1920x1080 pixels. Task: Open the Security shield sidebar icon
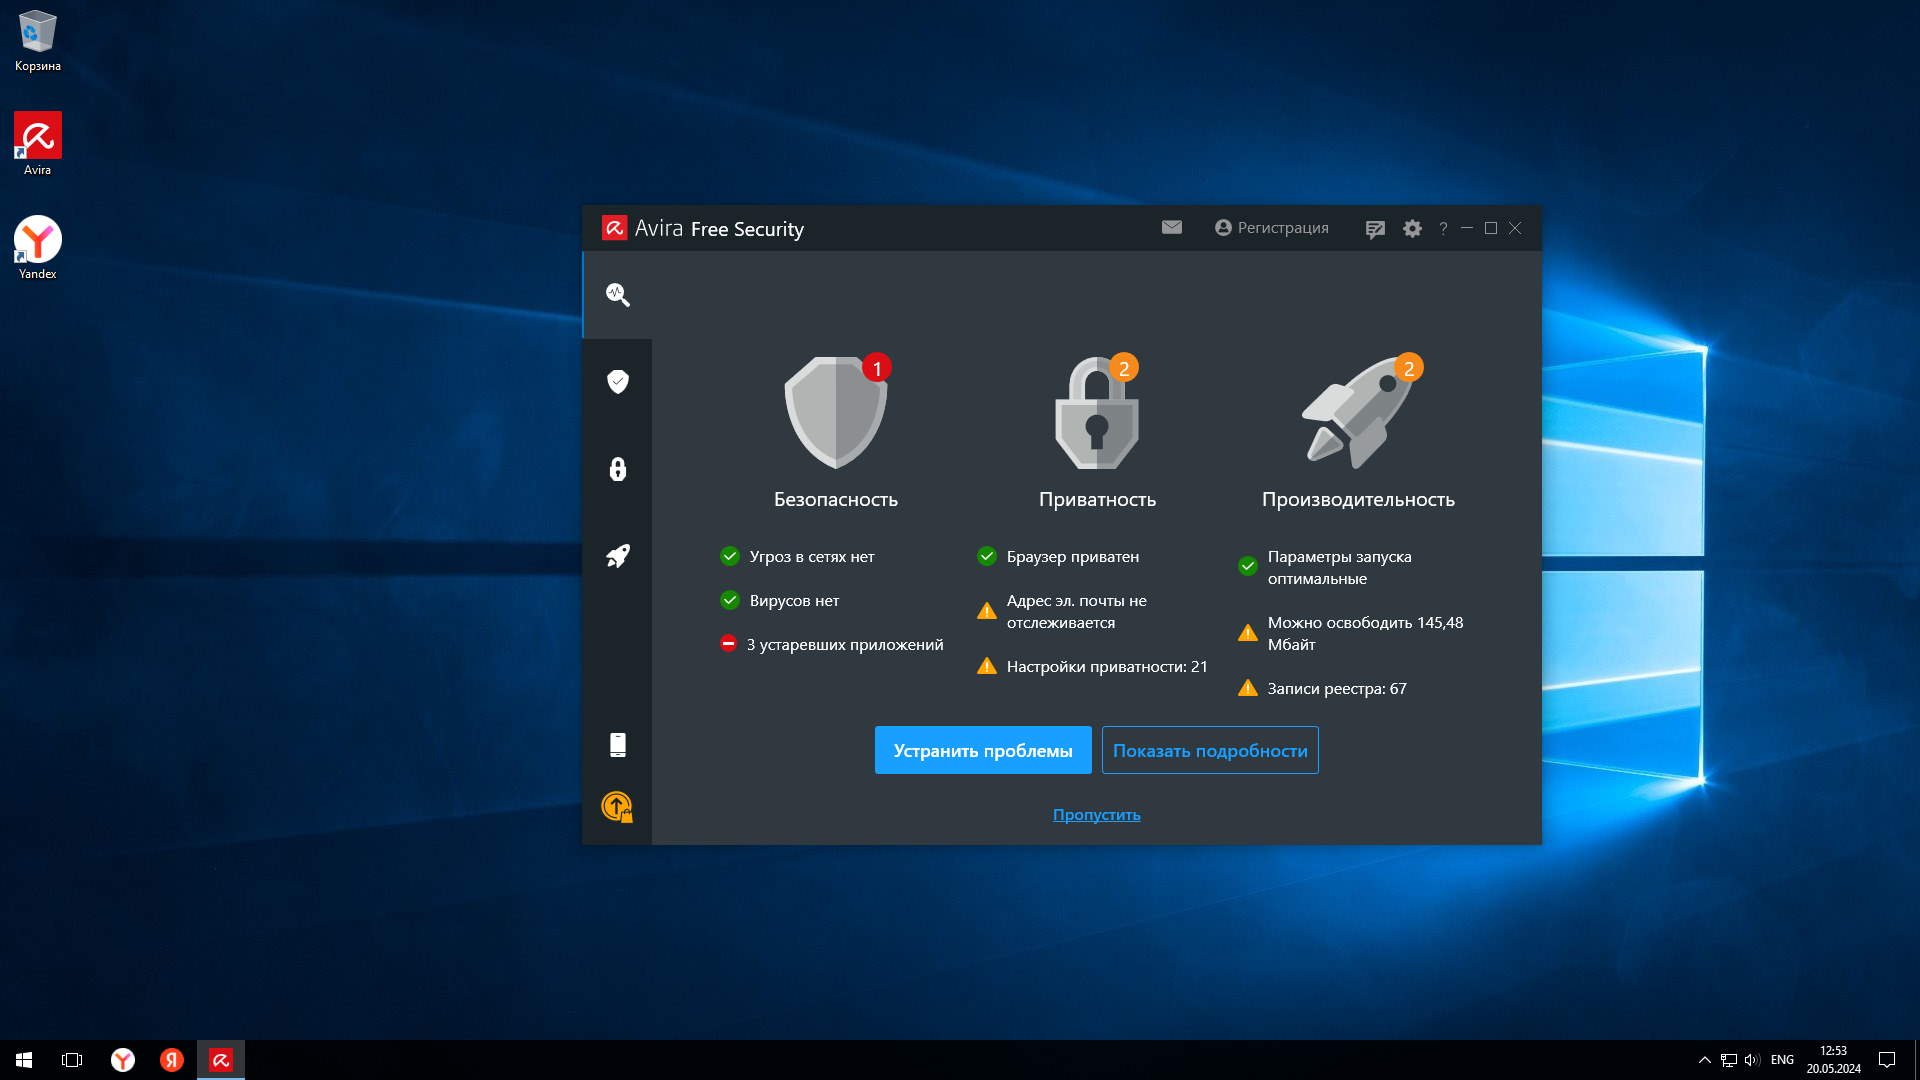pos(617,382)
